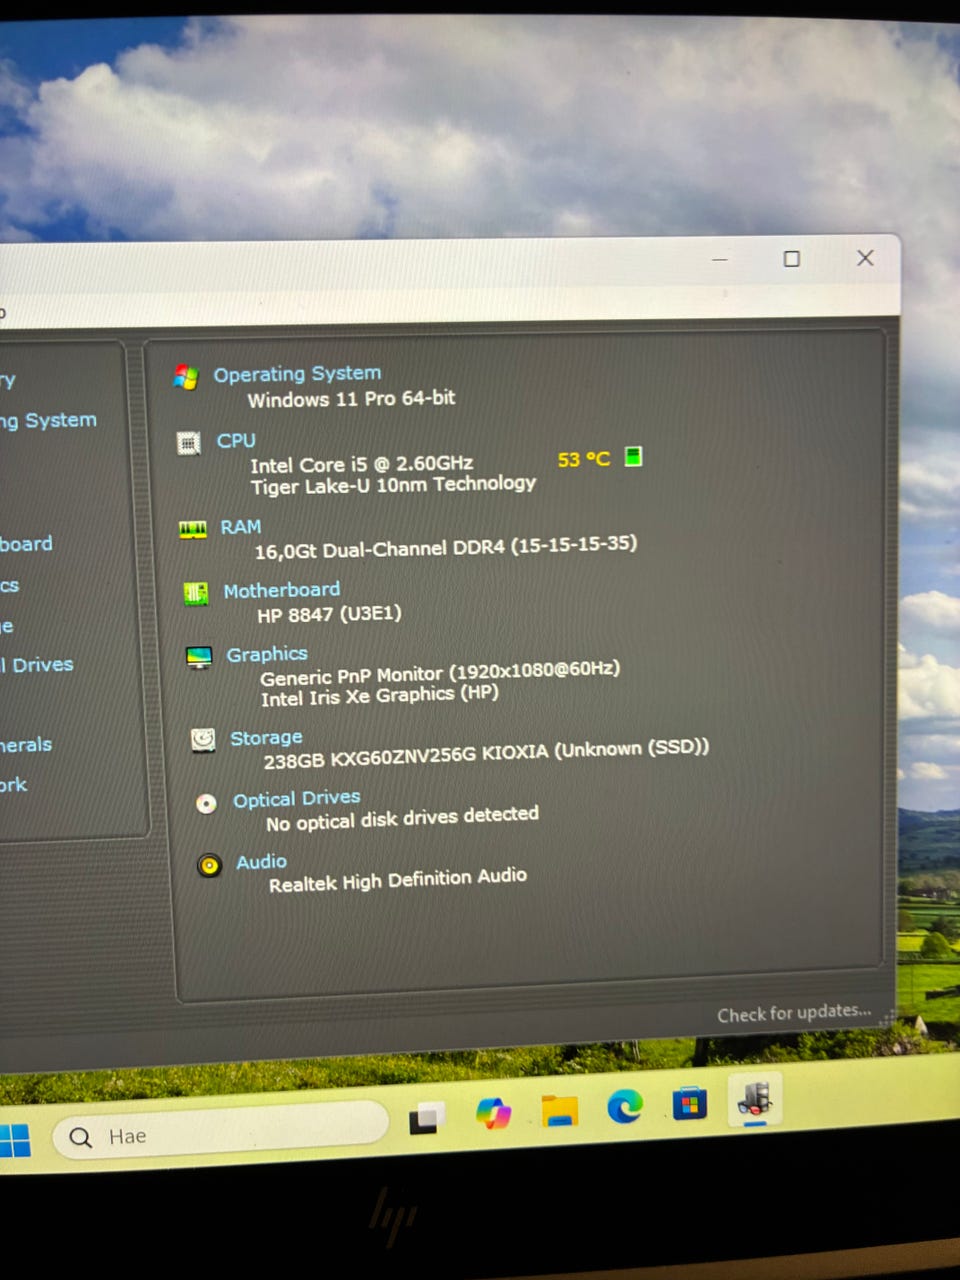The image size is (960, 1280).
Task: Click the yellow Audio speaker icon
Action: tap(209, 865)
